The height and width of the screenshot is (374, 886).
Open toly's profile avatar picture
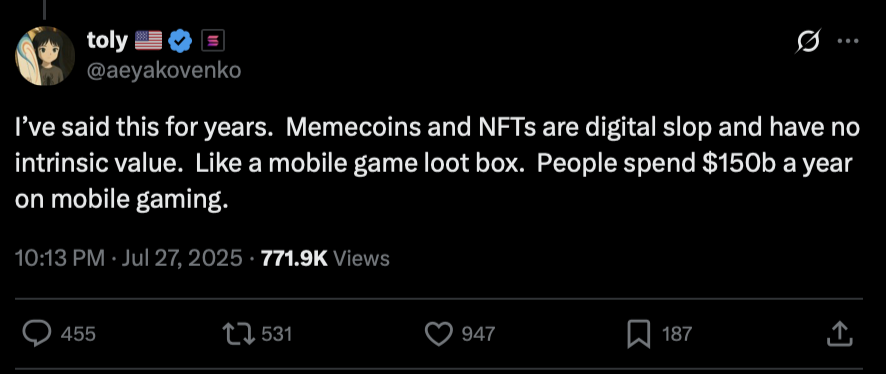pyautogui.click(x=45, y=56)
